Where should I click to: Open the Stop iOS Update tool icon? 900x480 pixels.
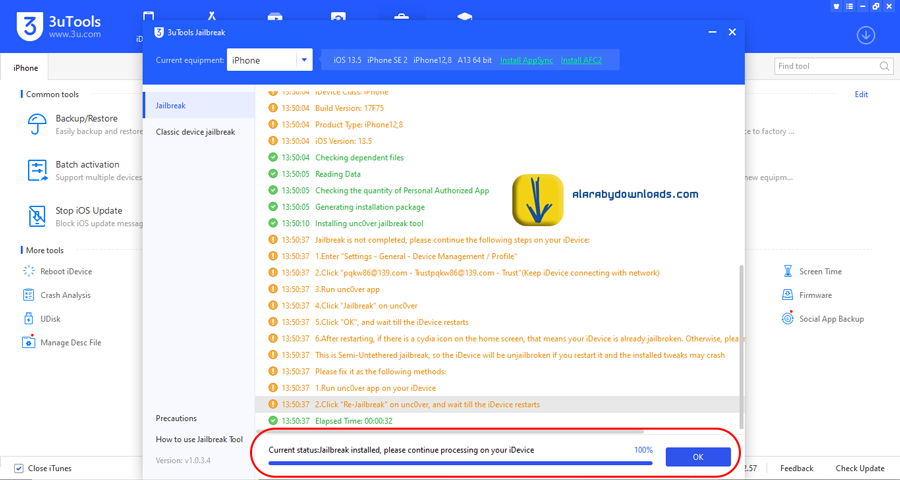coord(37,216)
